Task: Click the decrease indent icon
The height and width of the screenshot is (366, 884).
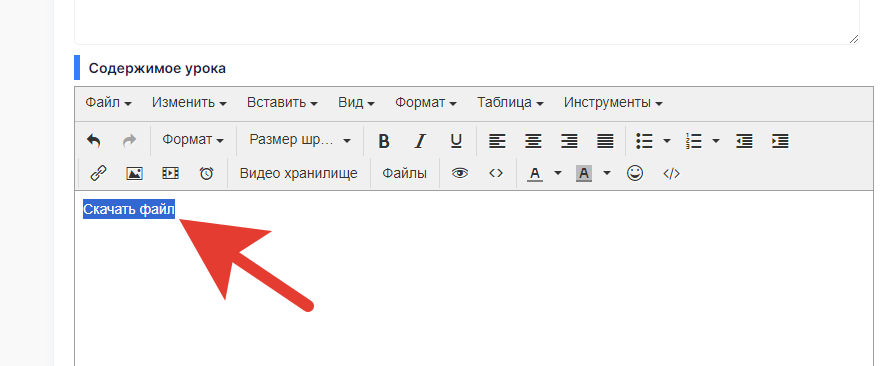Action: click(x=744, y=140)
